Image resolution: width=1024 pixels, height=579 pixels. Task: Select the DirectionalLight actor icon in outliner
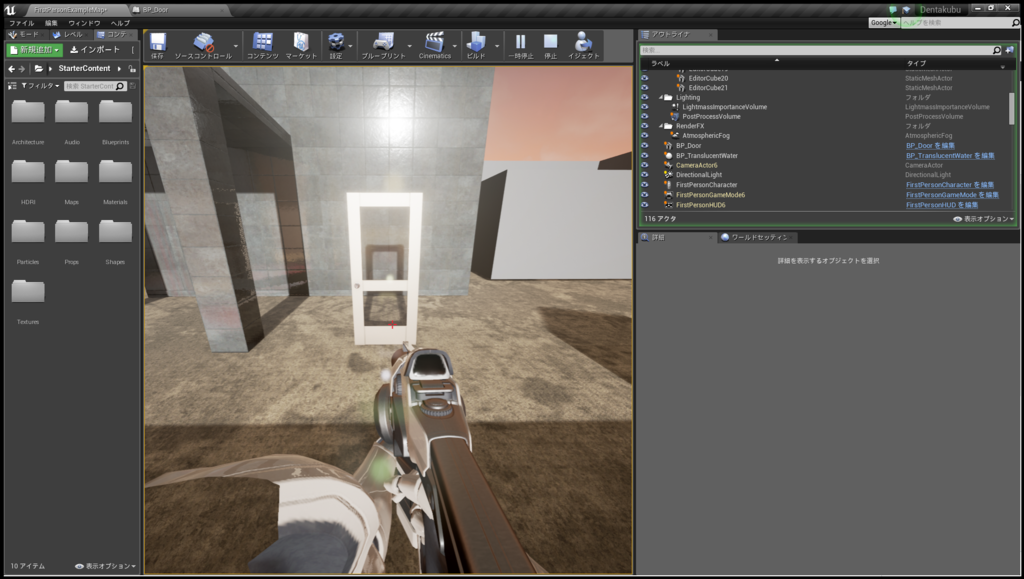(668, 175)
